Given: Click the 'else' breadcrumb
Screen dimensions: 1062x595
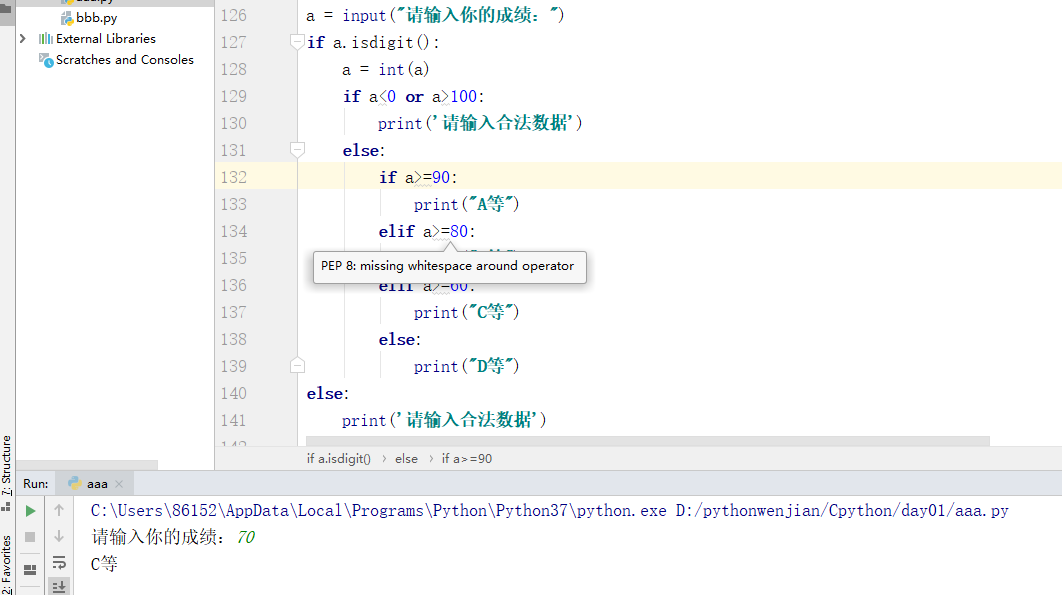Looking at the screenshot, I should (406, 459).
